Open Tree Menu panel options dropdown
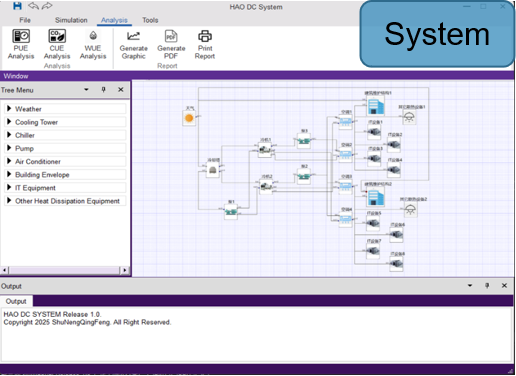The image size is (516, 376). click(86, 90)
